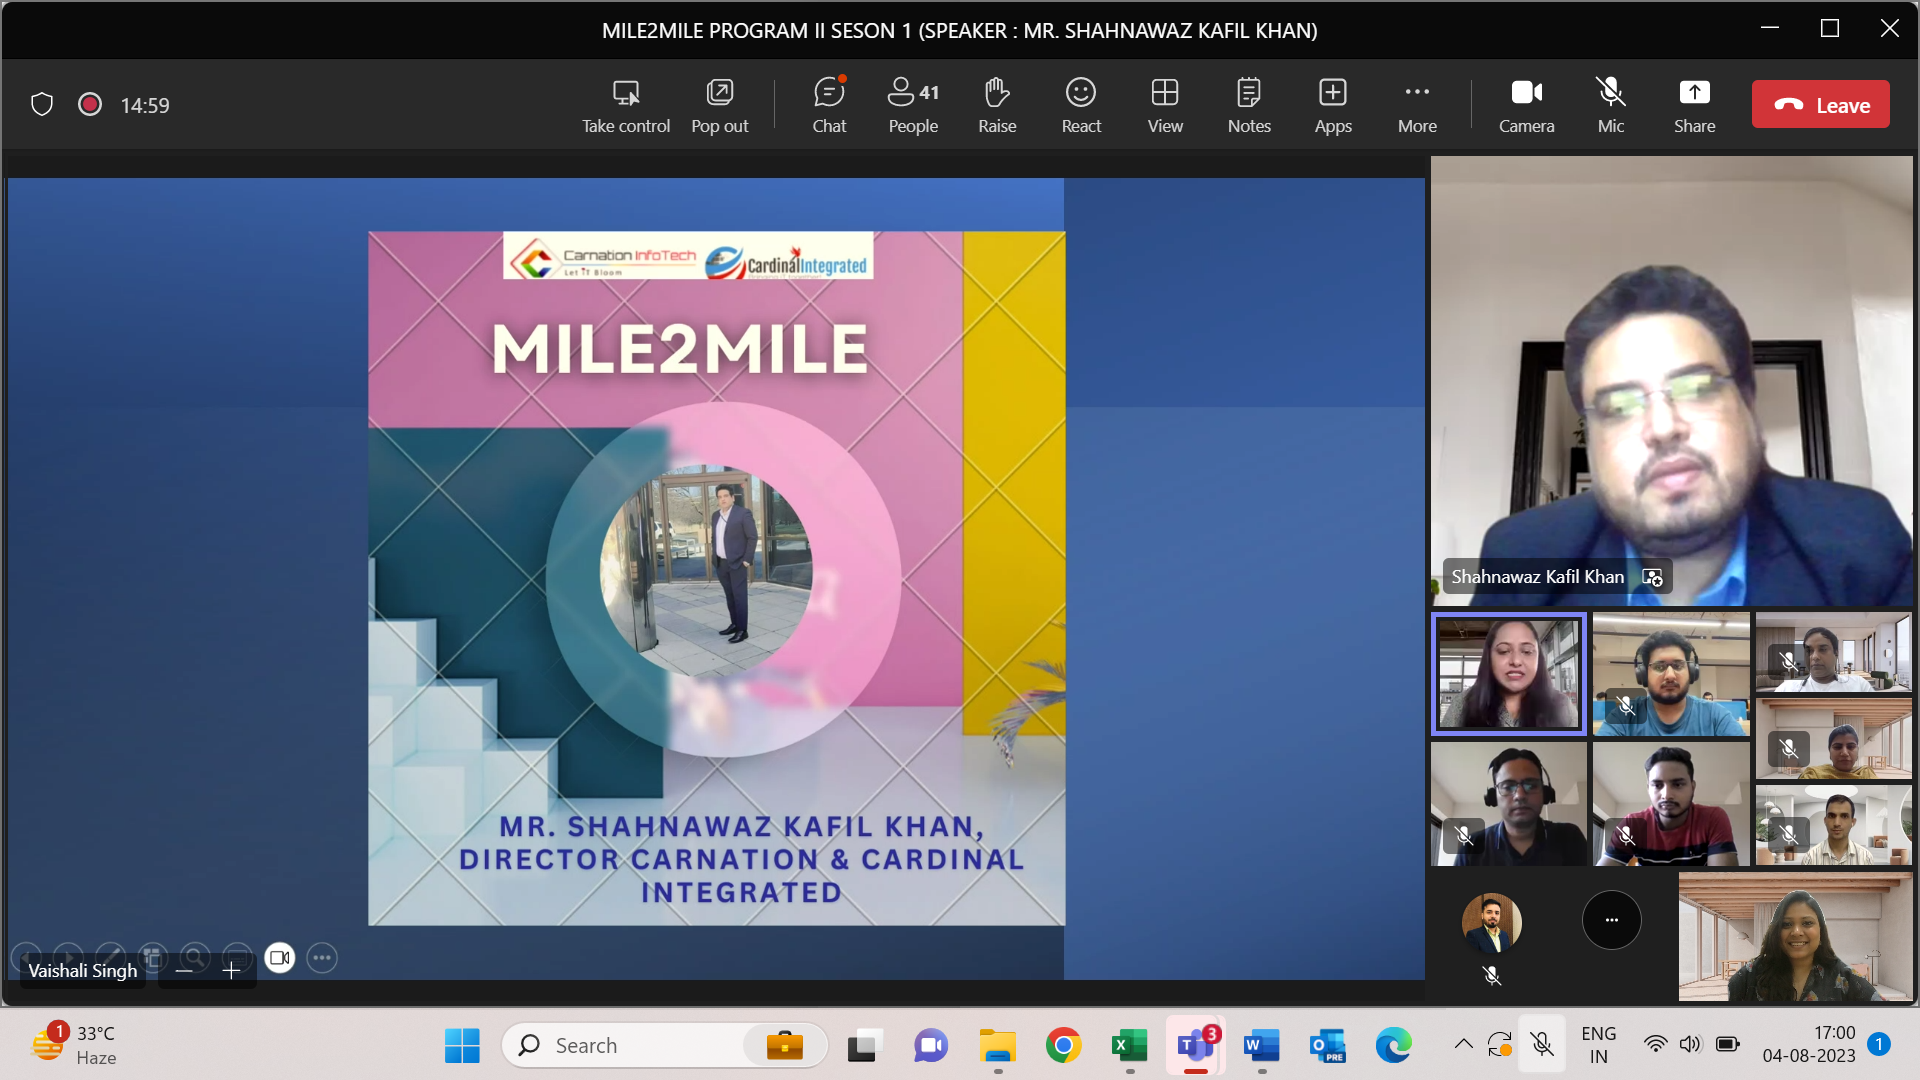The height and width of the screenshot is (1080, 1920).
Task: Raise your hand in meeting
Action: coord(996,105)
